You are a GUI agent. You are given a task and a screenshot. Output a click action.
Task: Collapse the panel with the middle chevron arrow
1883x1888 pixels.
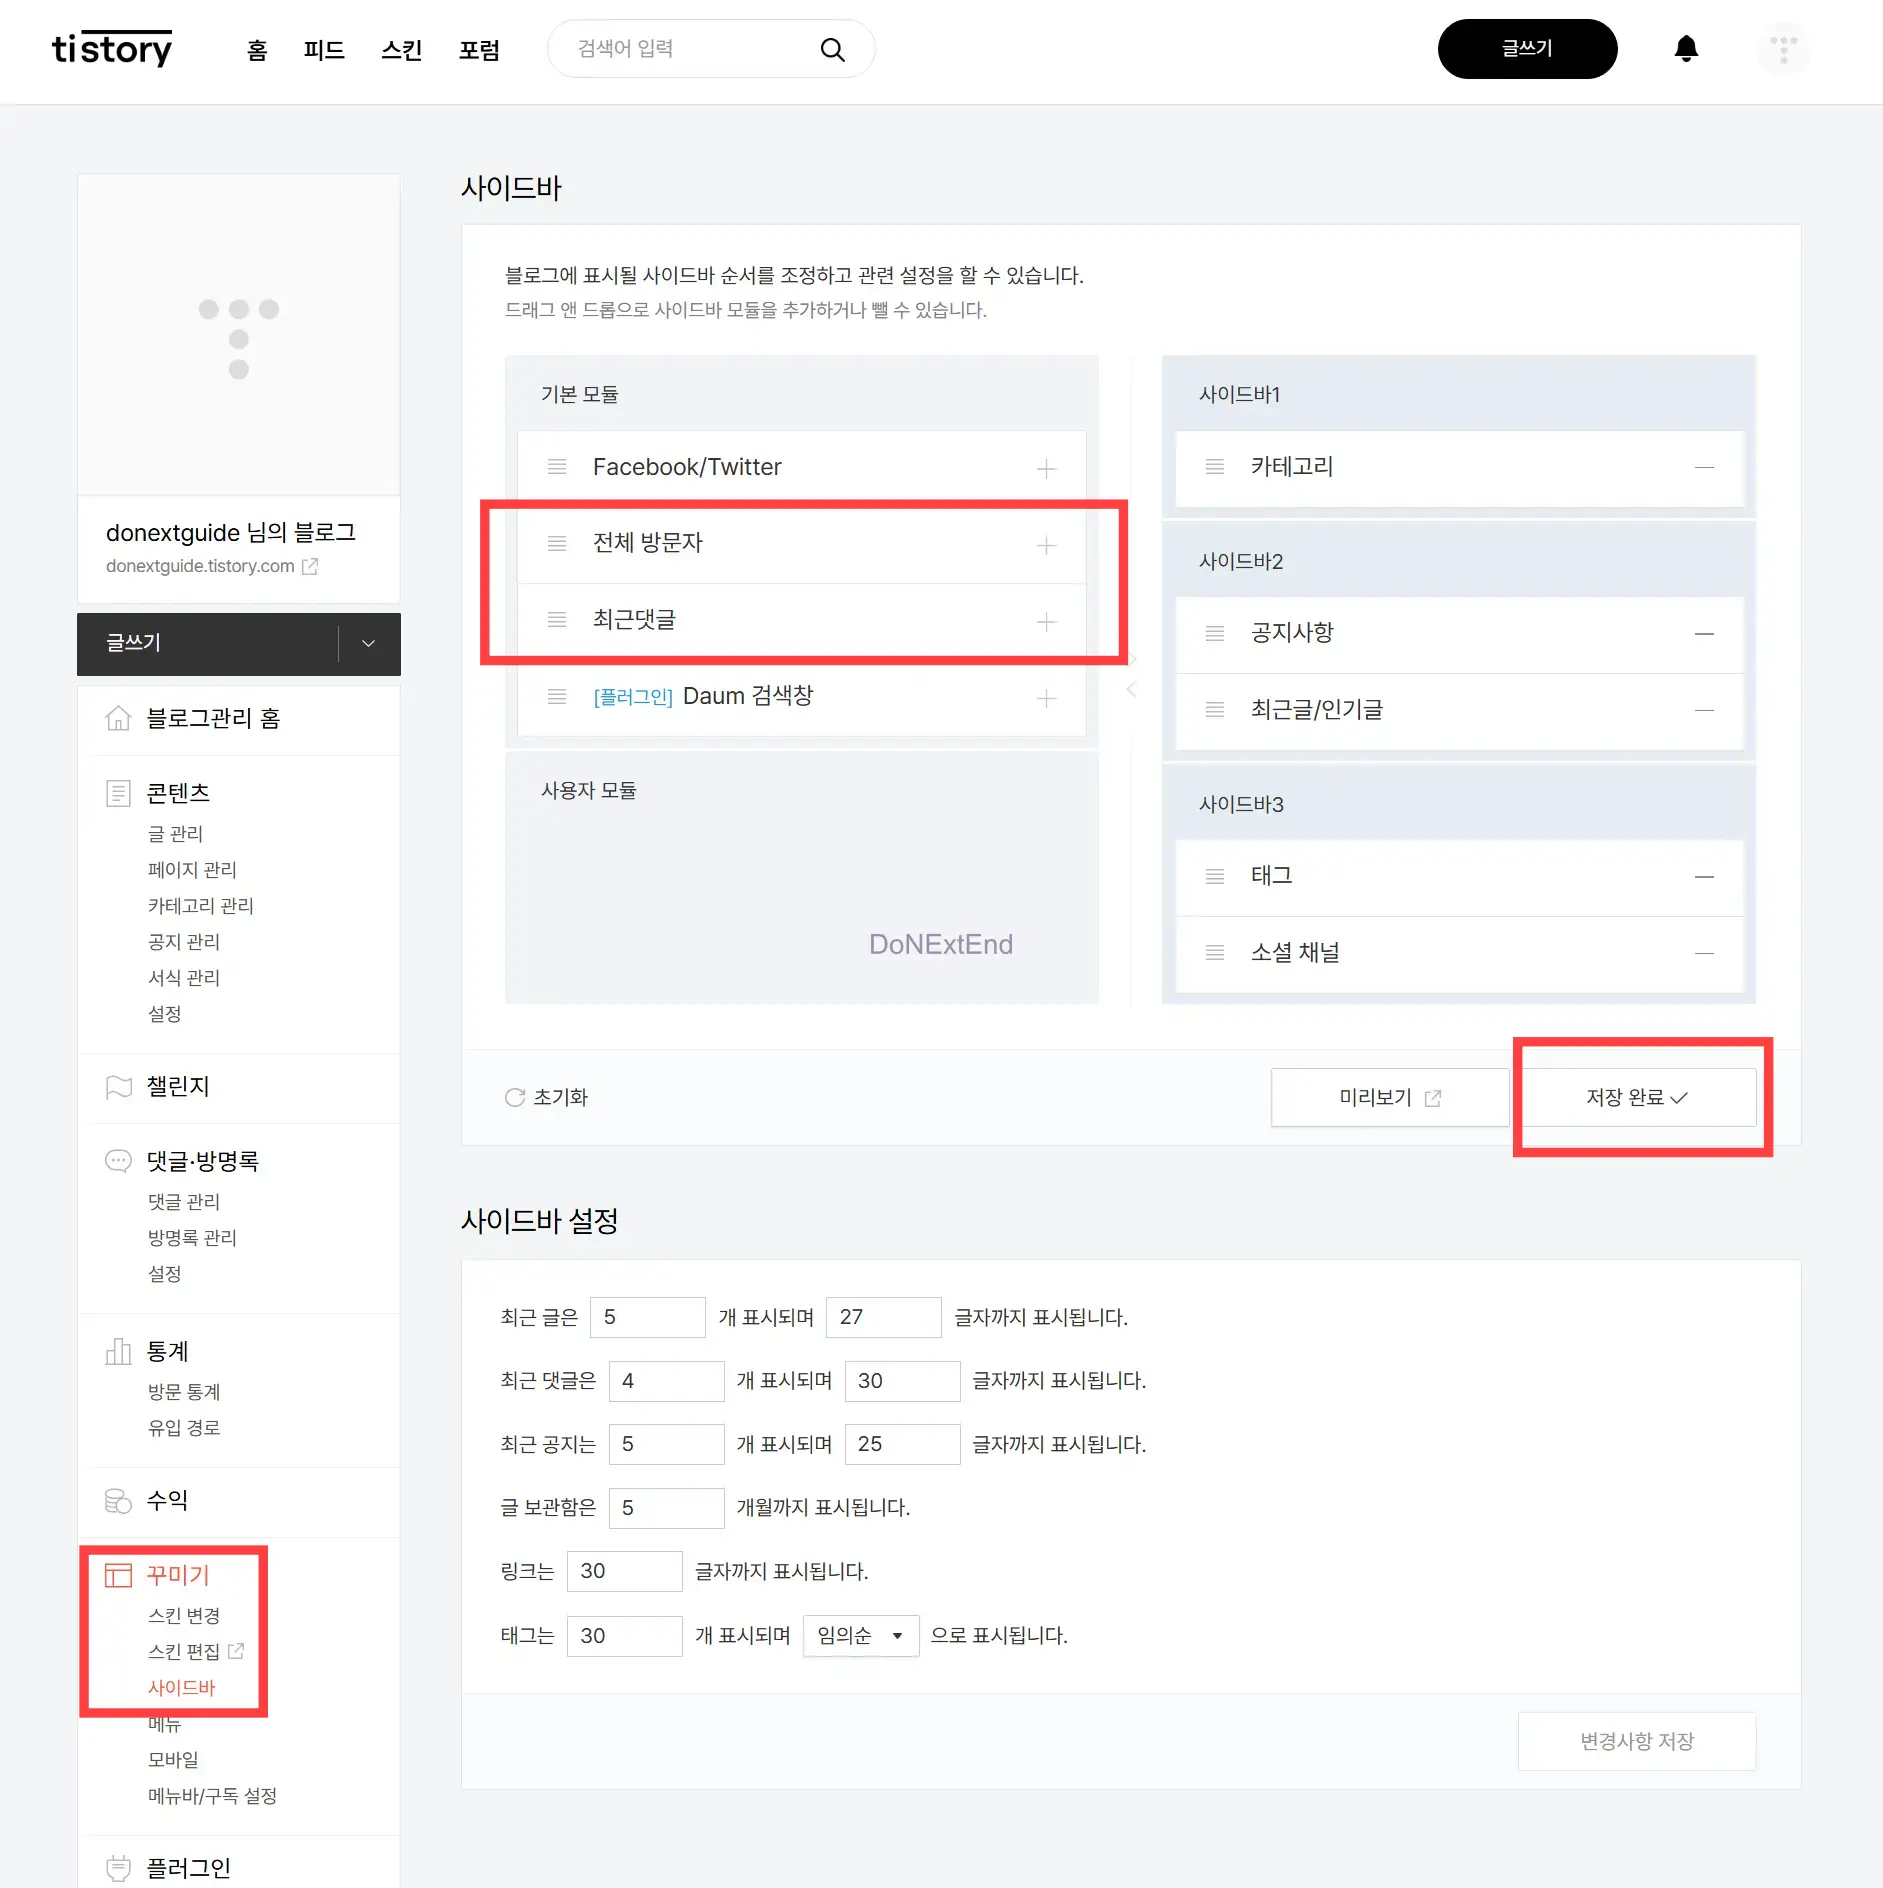[x=1131, y=689]
